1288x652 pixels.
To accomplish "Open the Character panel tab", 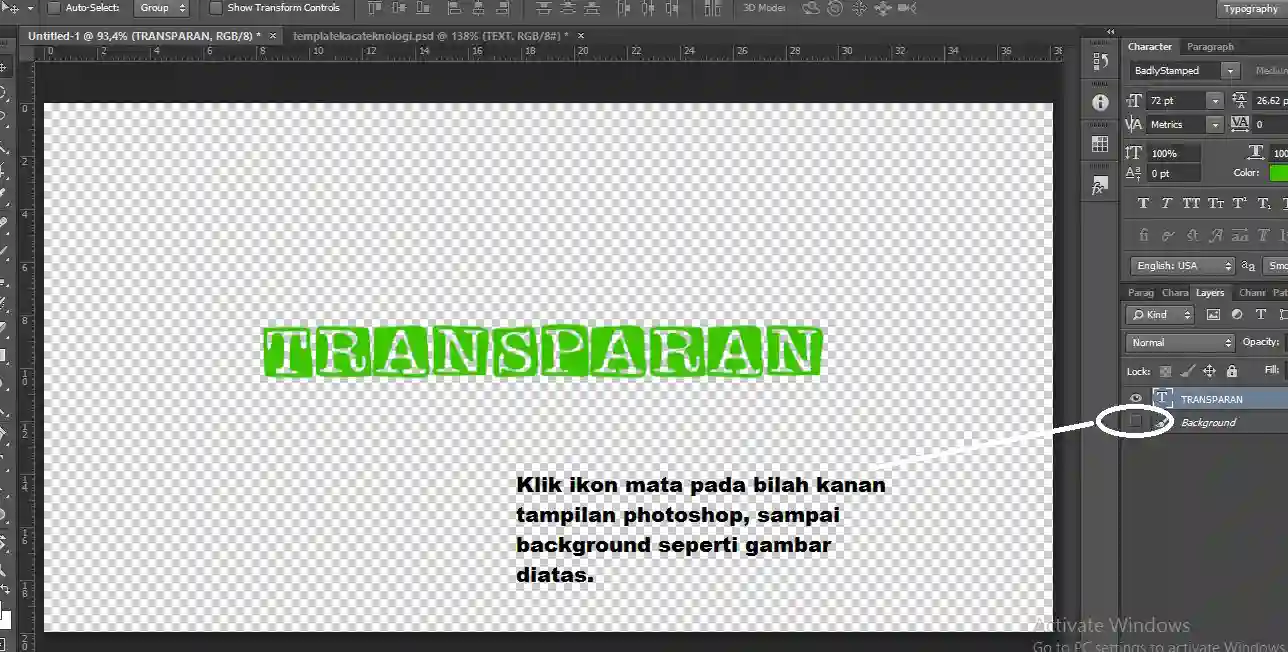I will click(1150, 47).
